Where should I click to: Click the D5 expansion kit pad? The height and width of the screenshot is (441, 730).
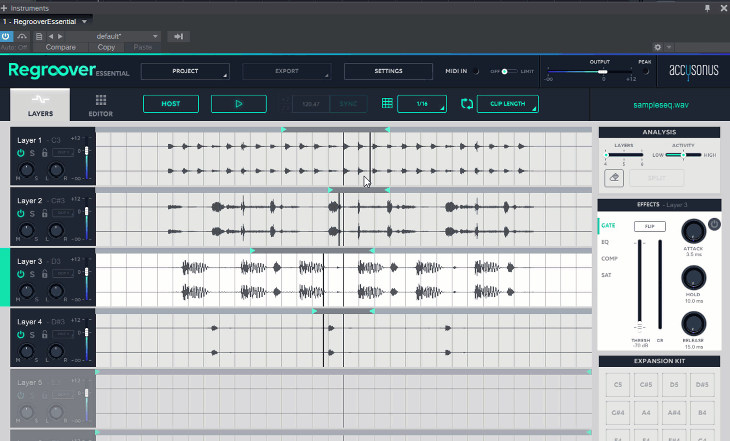click(x=674, y=385)
